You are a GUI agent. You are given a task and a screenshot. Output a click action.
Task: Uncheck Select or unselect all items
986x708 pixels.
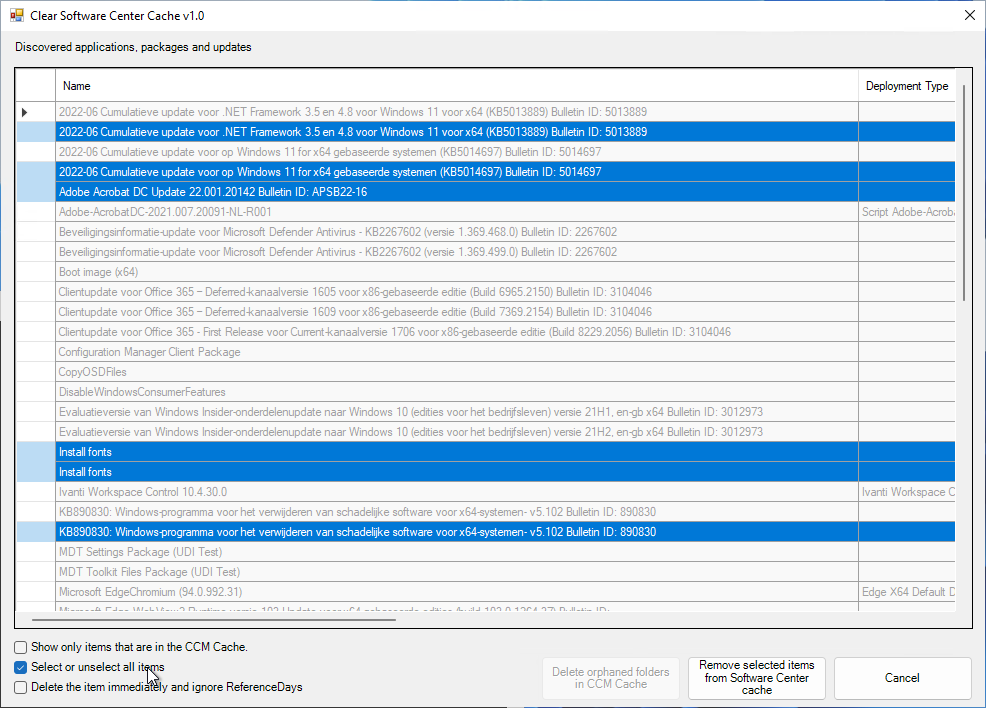click(21, 667)
